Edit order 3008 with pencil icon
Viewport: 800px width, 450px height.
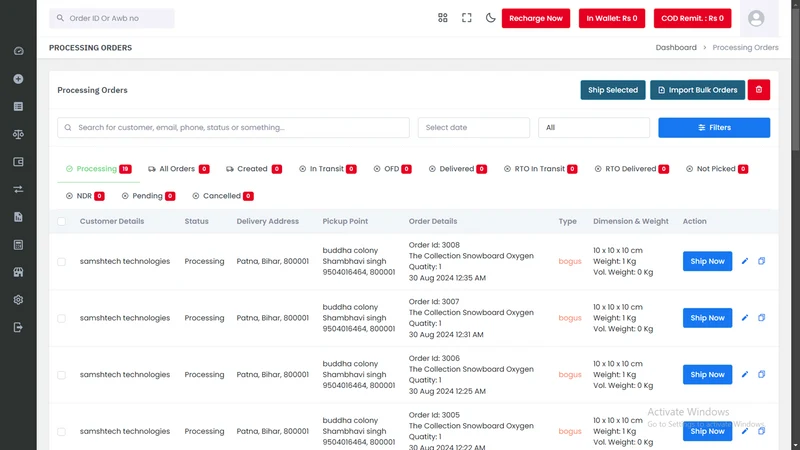click(744, 261)
